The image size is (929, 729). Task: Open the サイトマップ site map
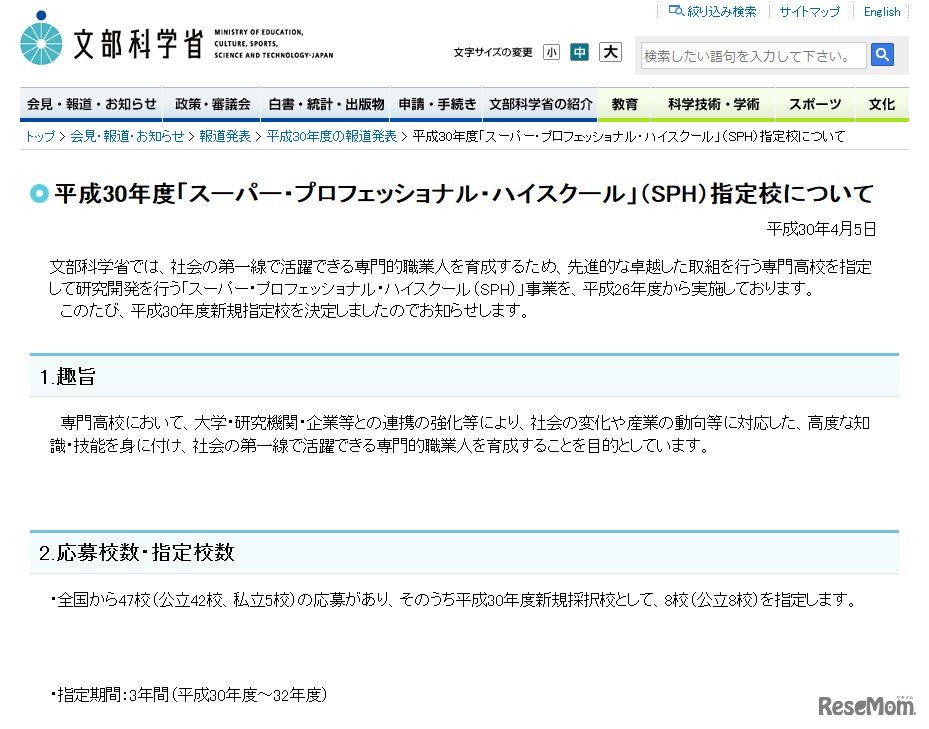(808, 11)
